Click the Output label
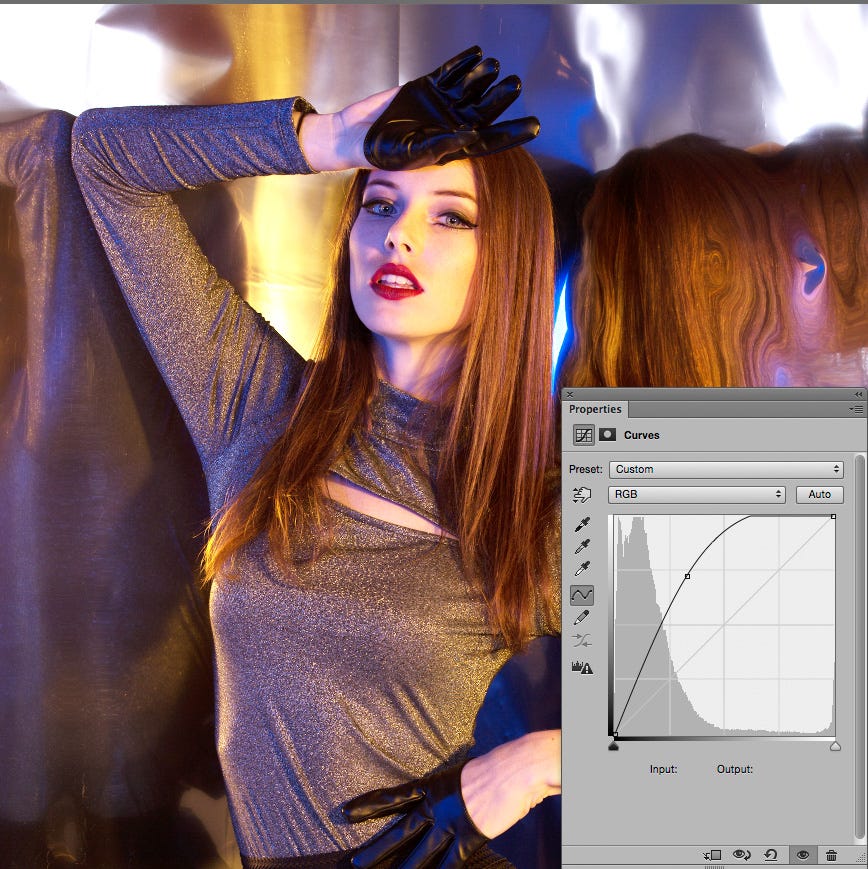Viewport: 868px width, 869px height. pyautogui.click(x=735, y=769)
